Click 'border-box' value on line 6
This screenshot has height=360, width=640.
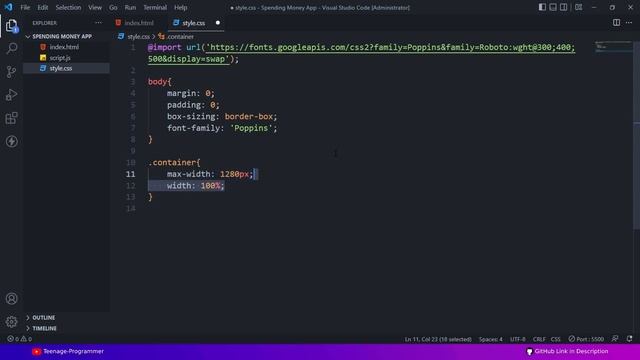pos(249,116)
